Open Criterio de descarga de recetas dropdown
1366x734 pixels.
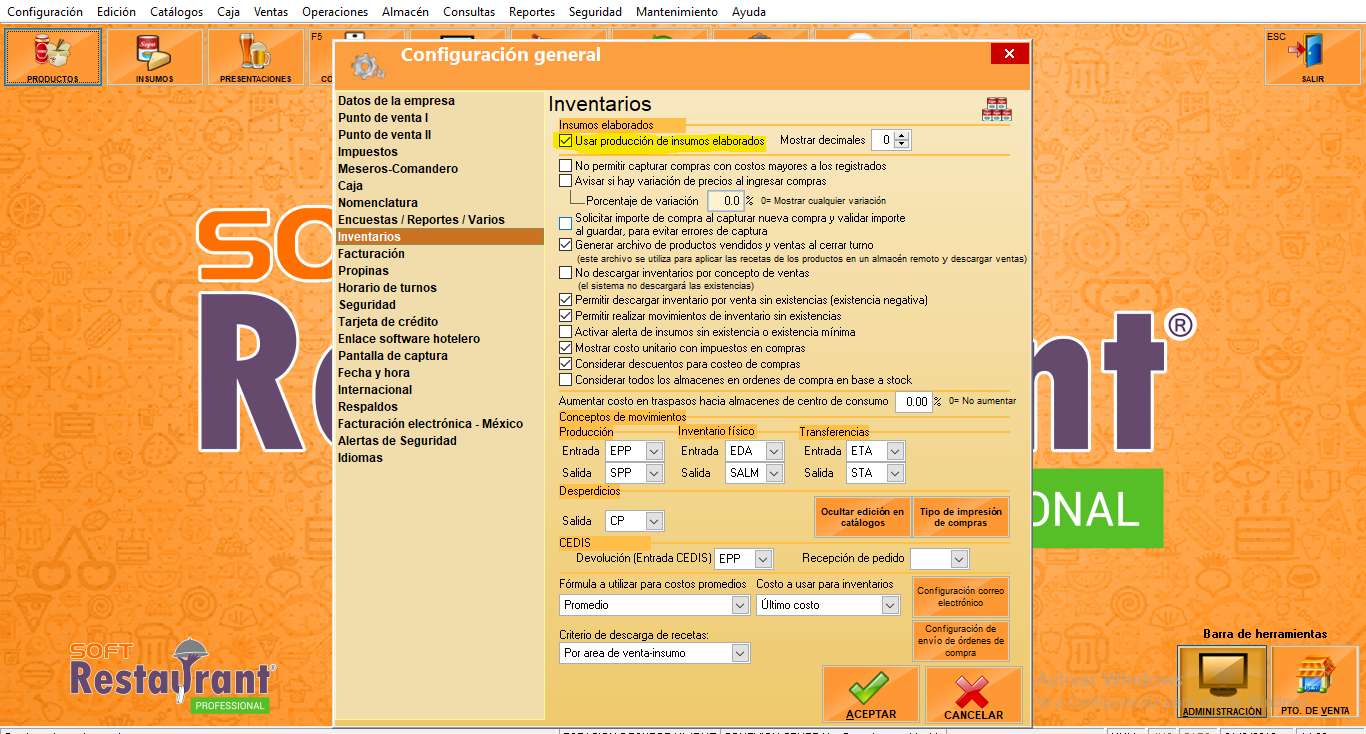[740, 653]
